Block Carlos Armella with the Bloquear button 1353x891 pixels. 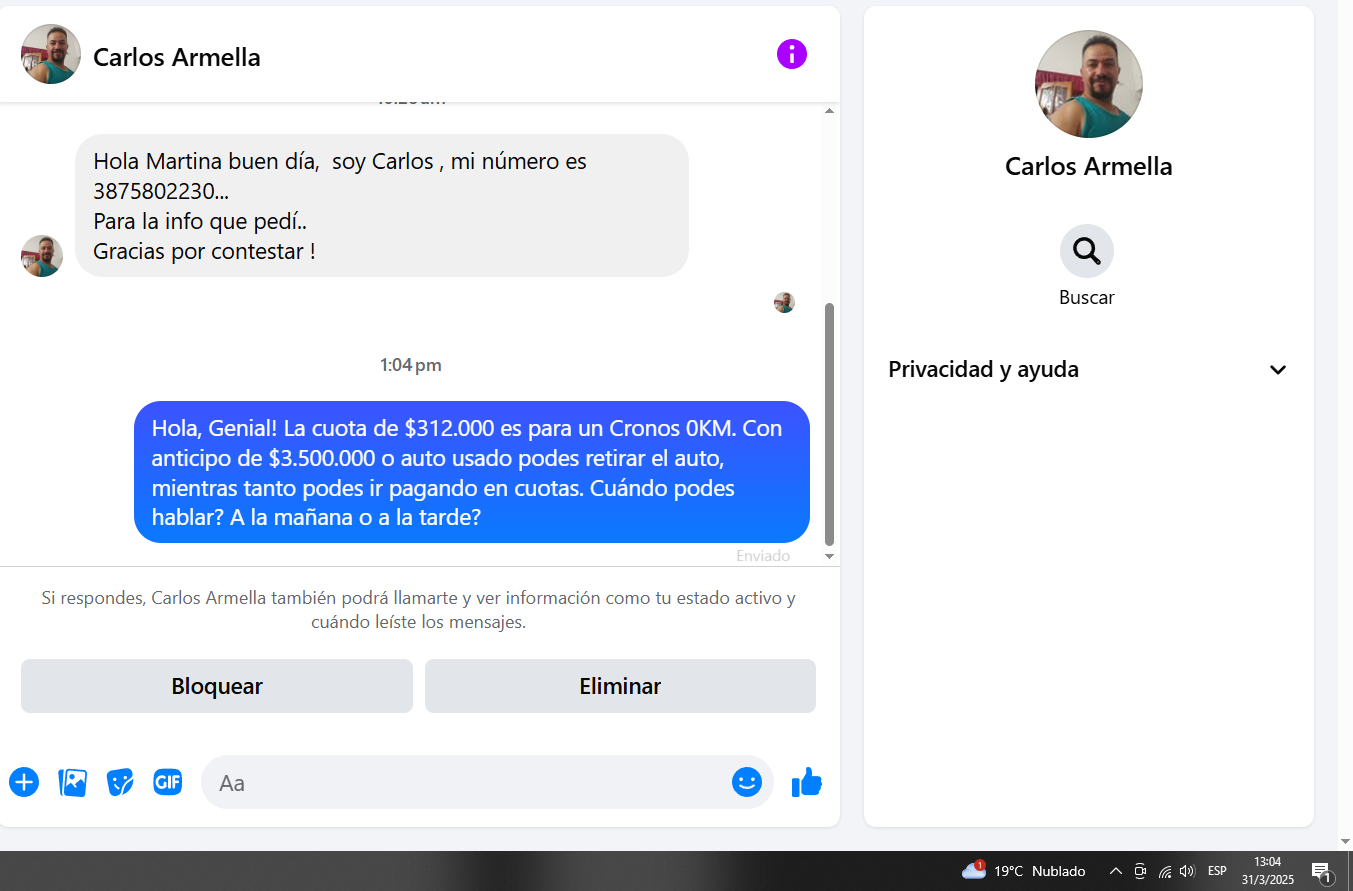(217, 686)
